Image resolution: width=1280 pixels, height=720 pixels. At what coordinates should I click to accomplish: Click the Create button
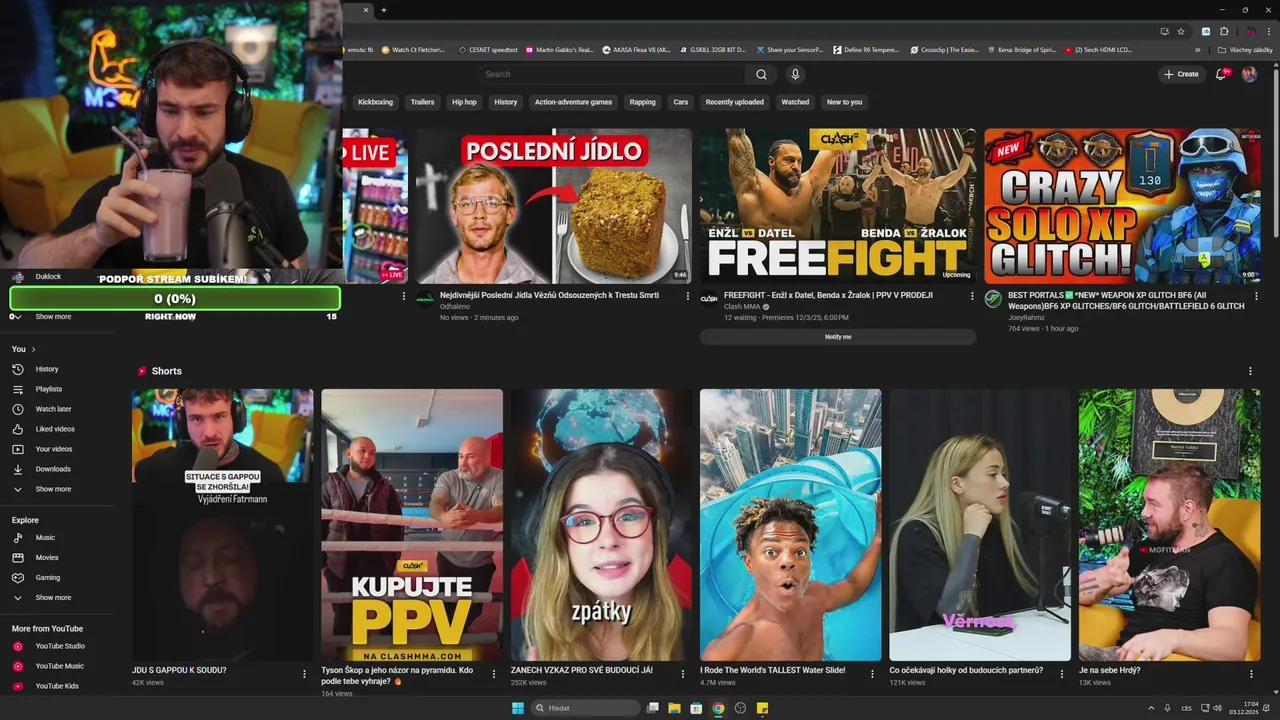tap(1181, 74)
